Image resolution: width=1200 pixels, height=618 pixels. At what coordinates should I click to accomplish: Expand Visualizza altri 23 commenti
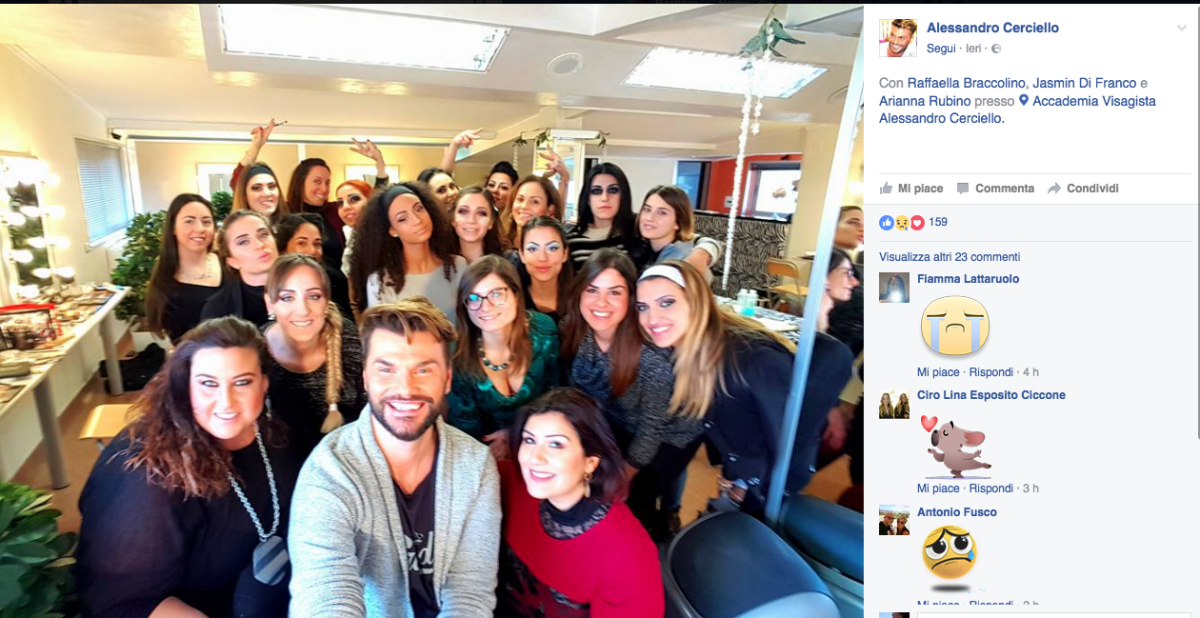949,257
